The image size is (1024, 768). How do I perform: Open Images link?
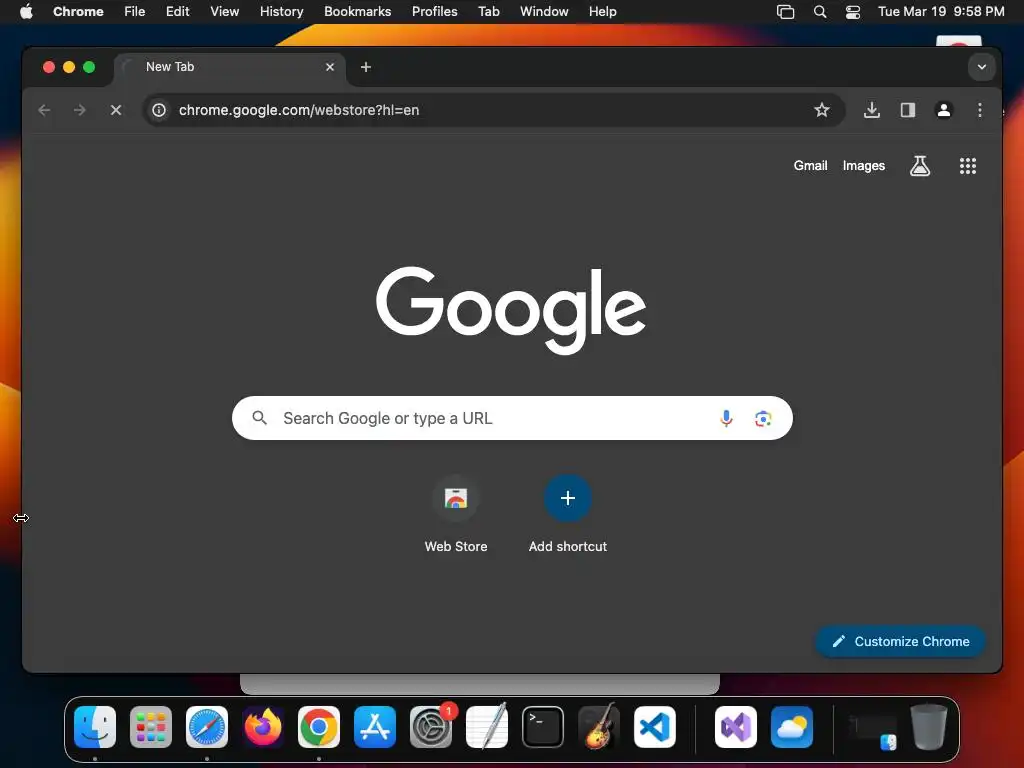tap(863, 166)
